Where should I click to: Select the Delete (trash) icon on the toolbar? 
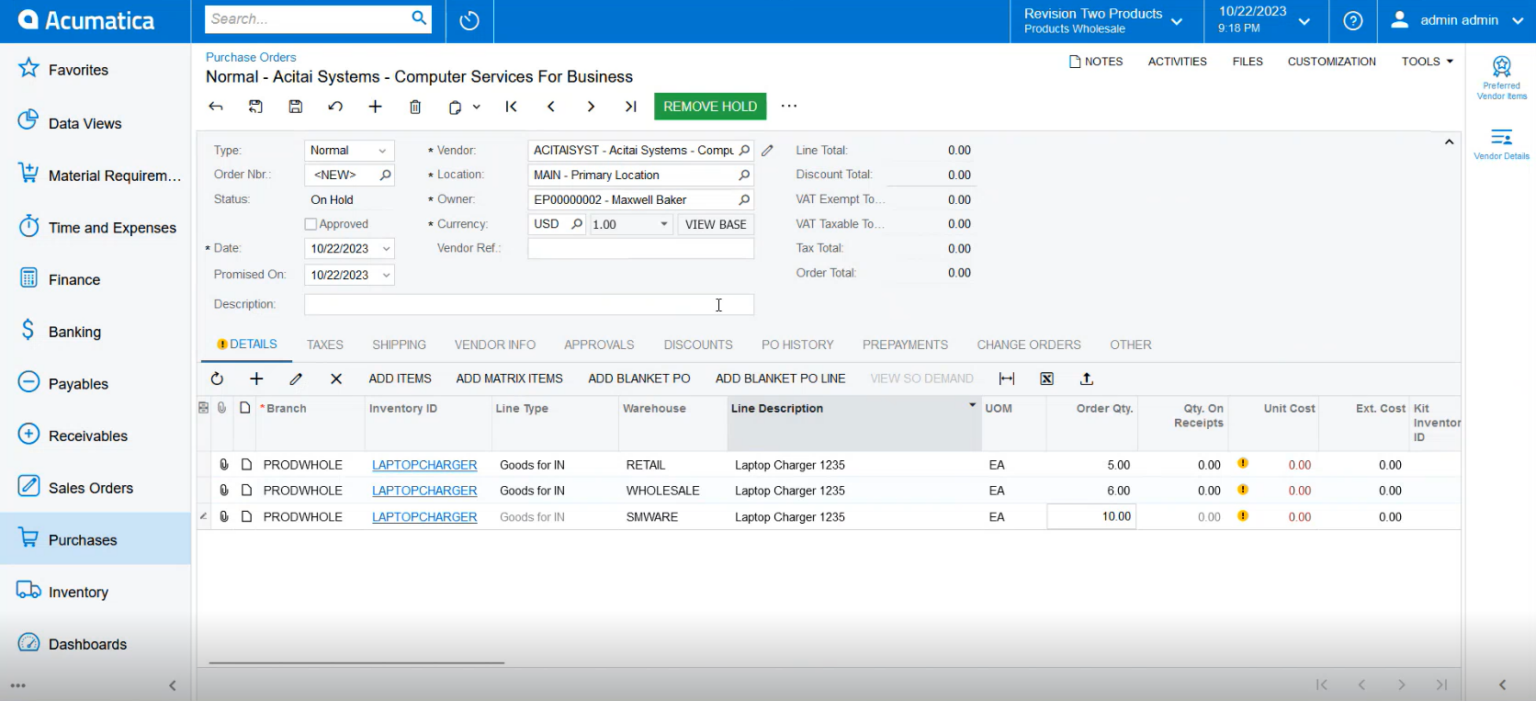(415, 106)
